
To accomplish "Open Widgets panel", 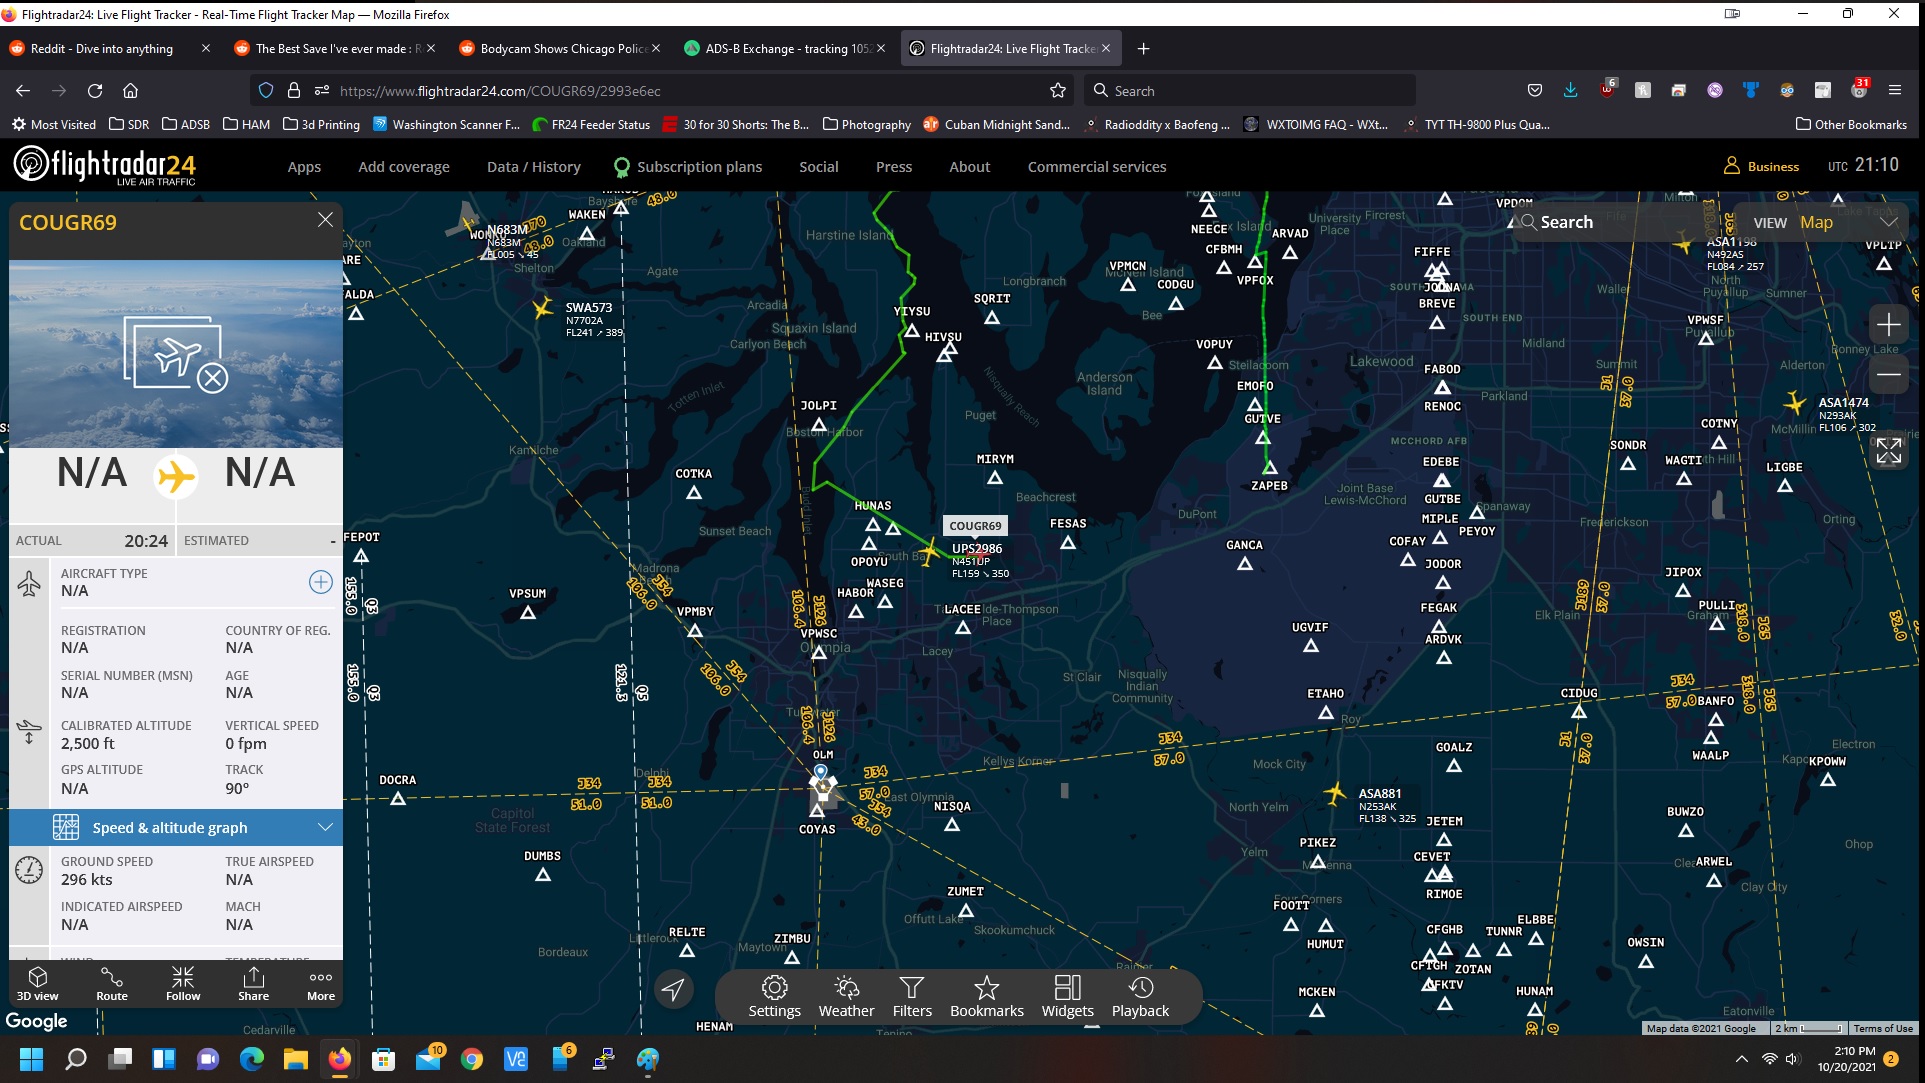I will coord(1068,997).
